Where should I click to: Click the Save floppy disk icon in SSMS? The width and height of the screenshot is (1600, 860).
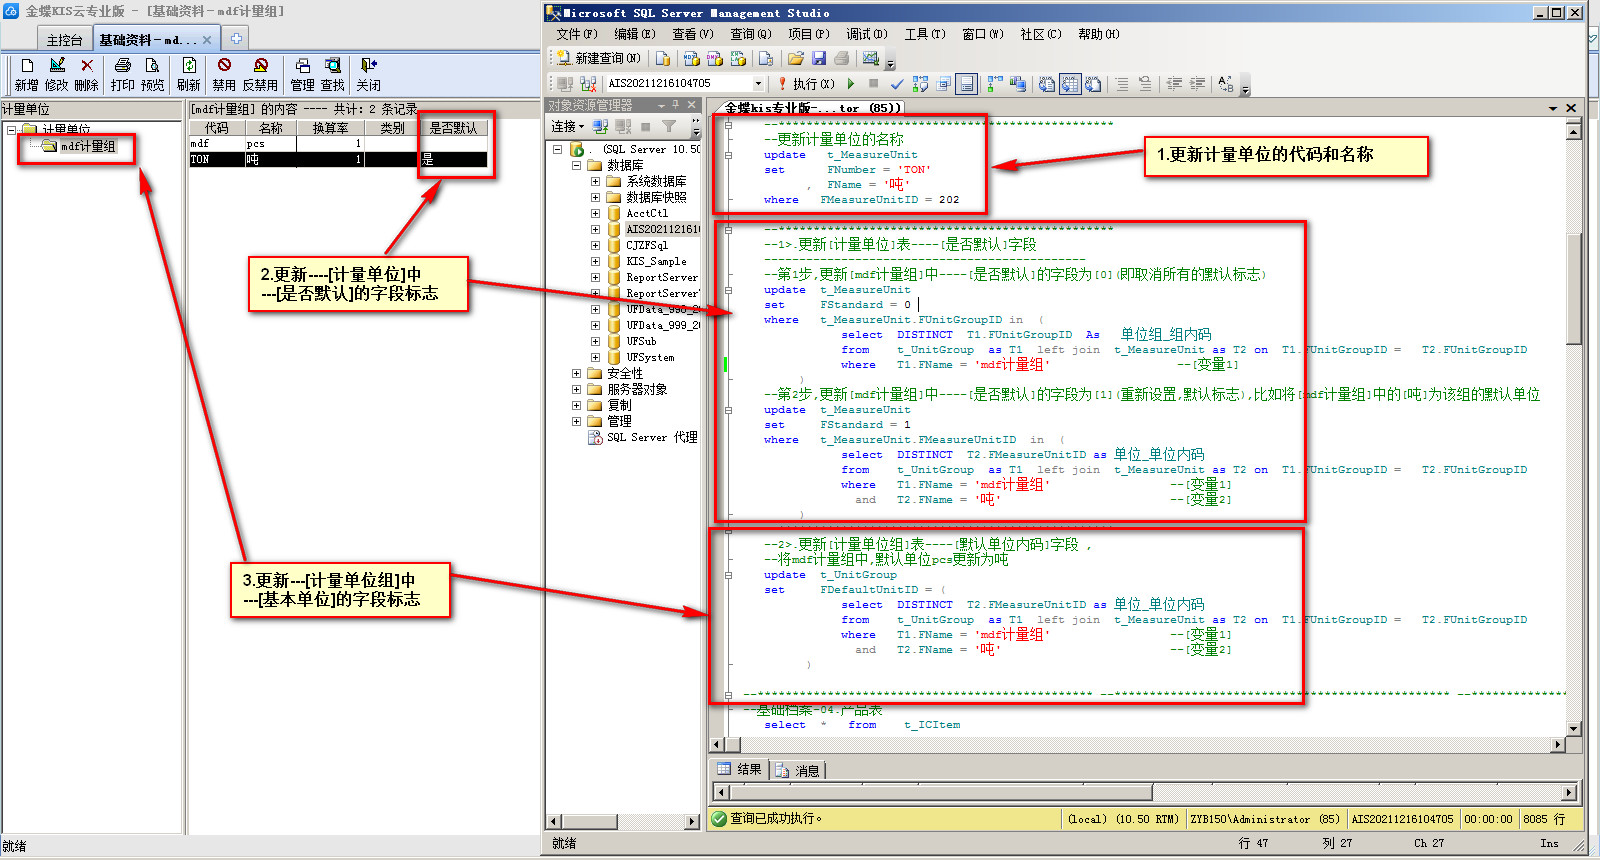tap(819, 59)
